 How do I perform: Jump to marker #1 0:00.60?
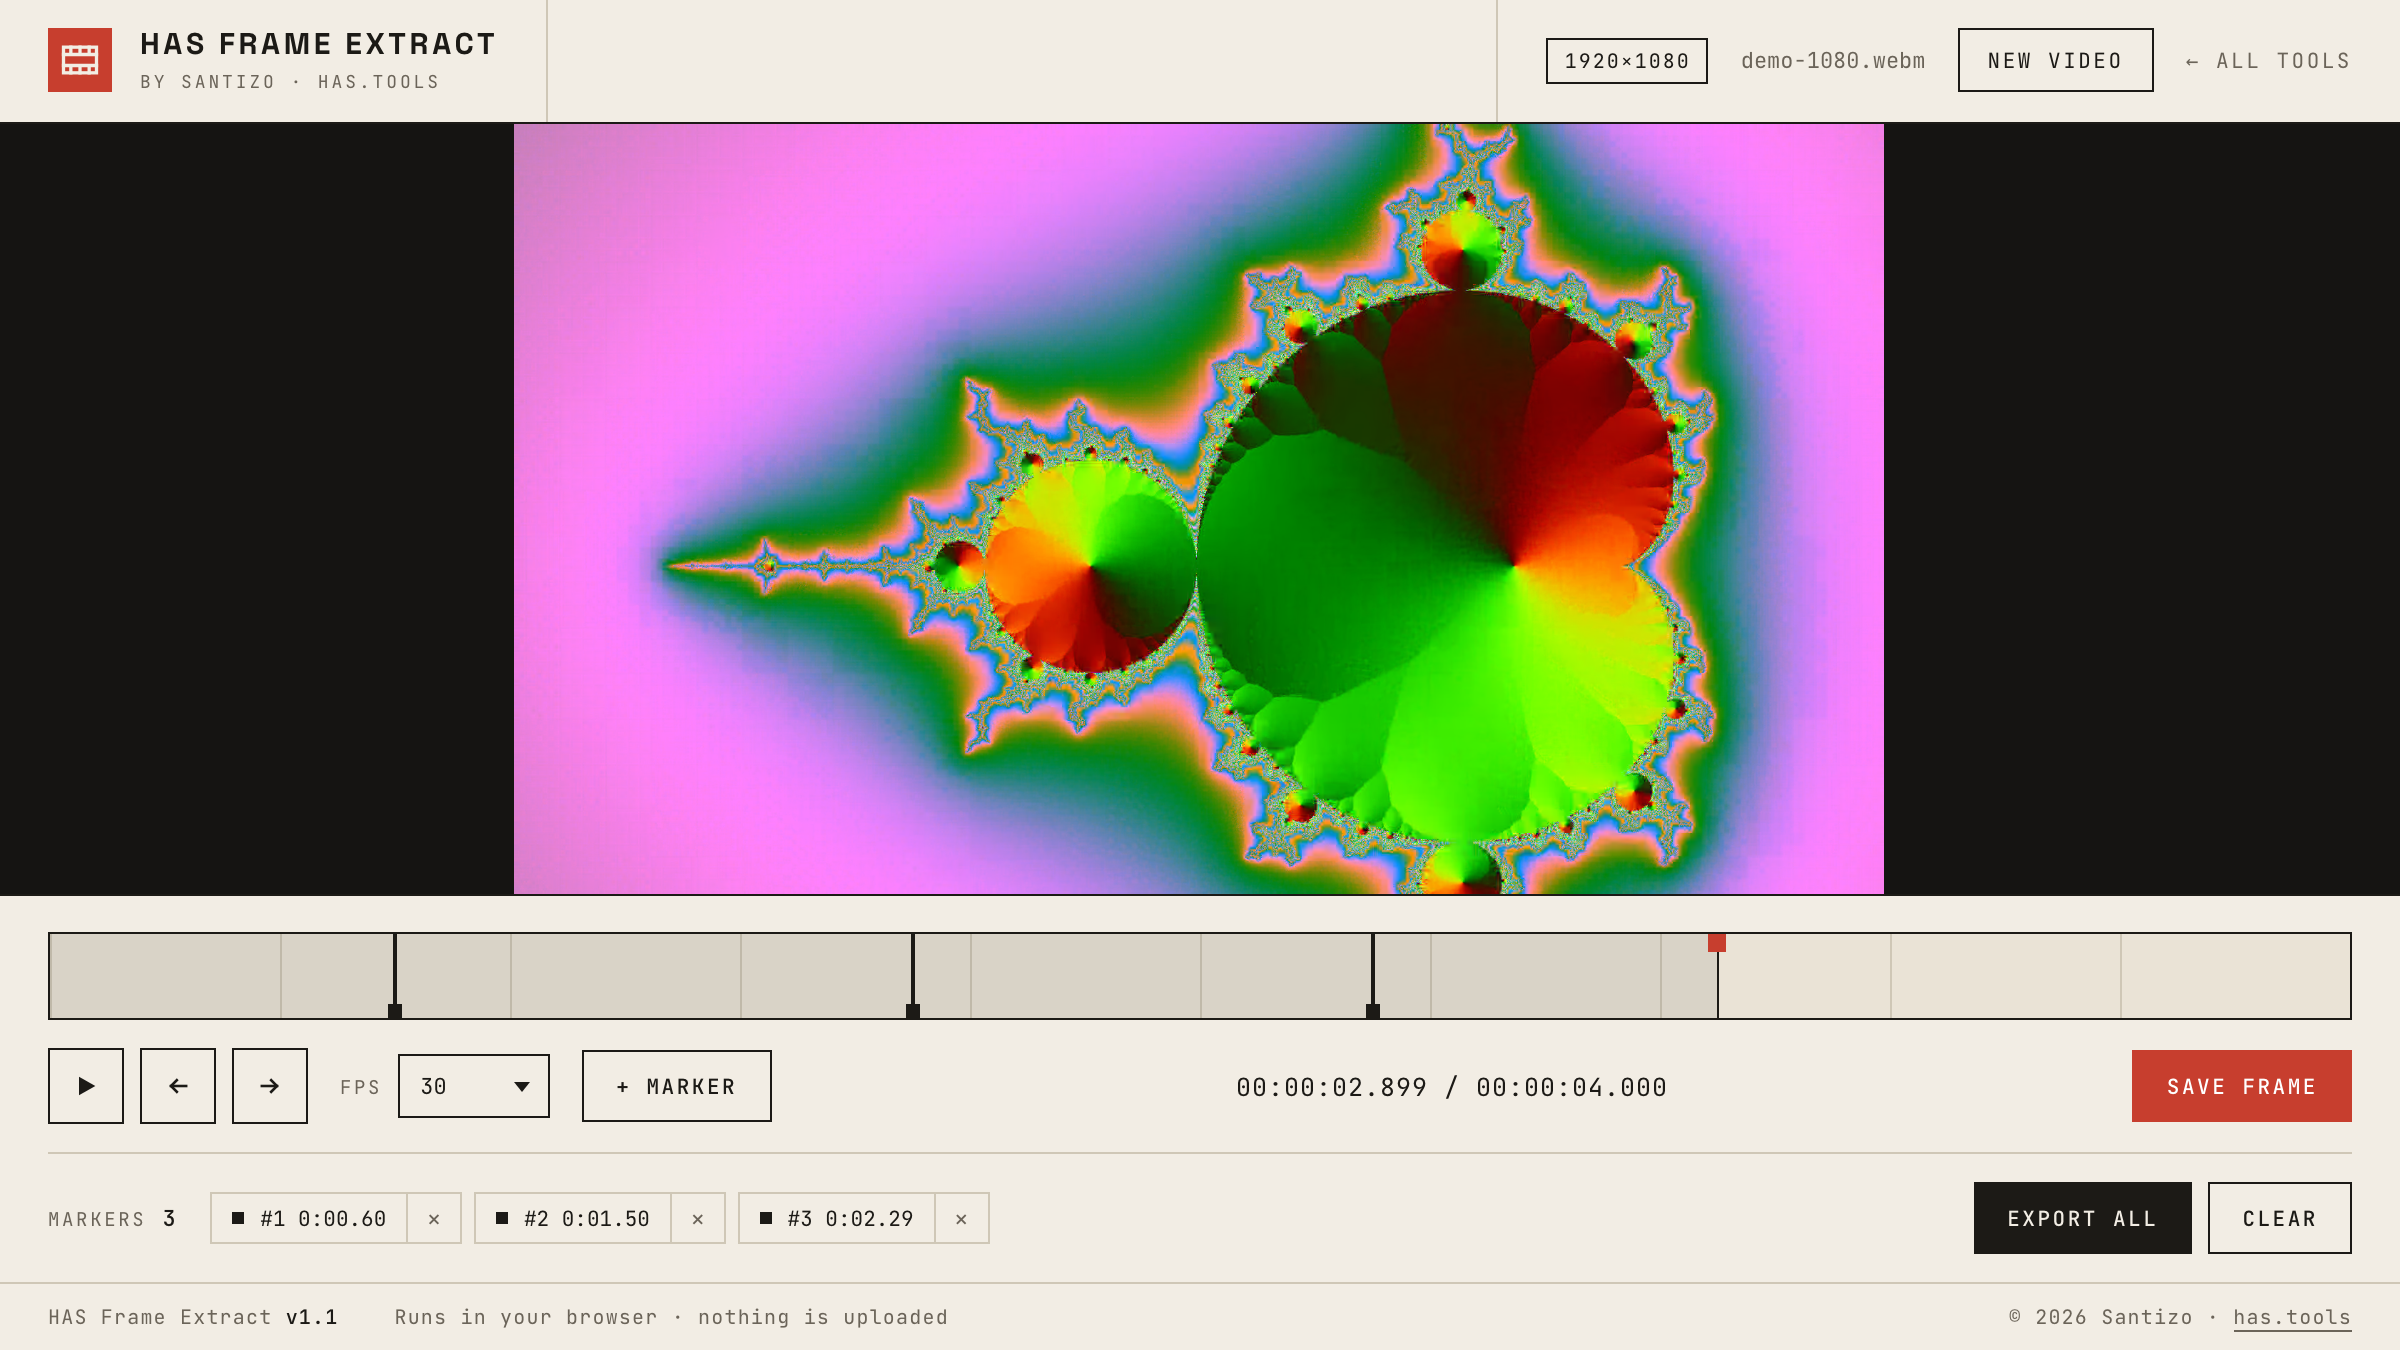(x=309, y=1218)
